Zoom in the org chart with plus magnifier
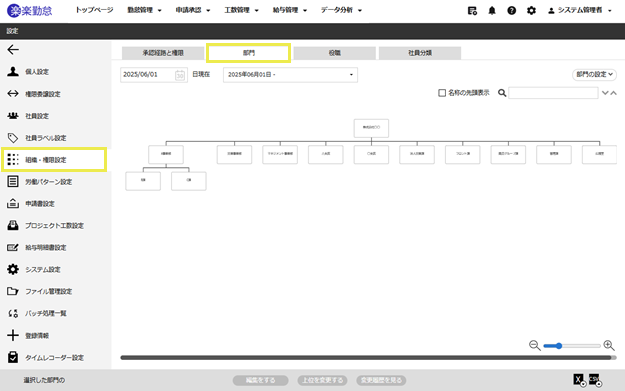Screen dimensions: 625x391 [x=609, y=346]
